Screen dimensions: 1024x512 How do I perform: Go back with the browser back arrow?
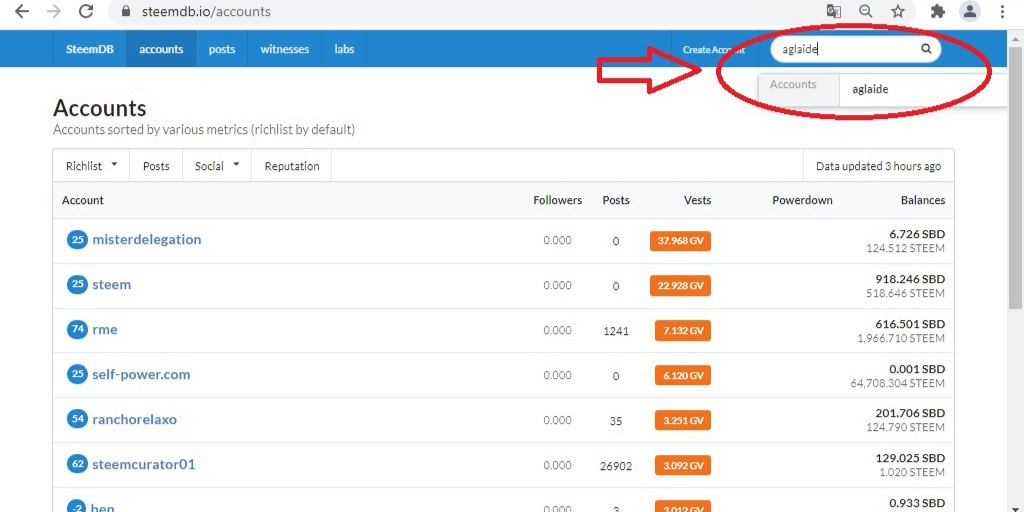click(22, 11)
